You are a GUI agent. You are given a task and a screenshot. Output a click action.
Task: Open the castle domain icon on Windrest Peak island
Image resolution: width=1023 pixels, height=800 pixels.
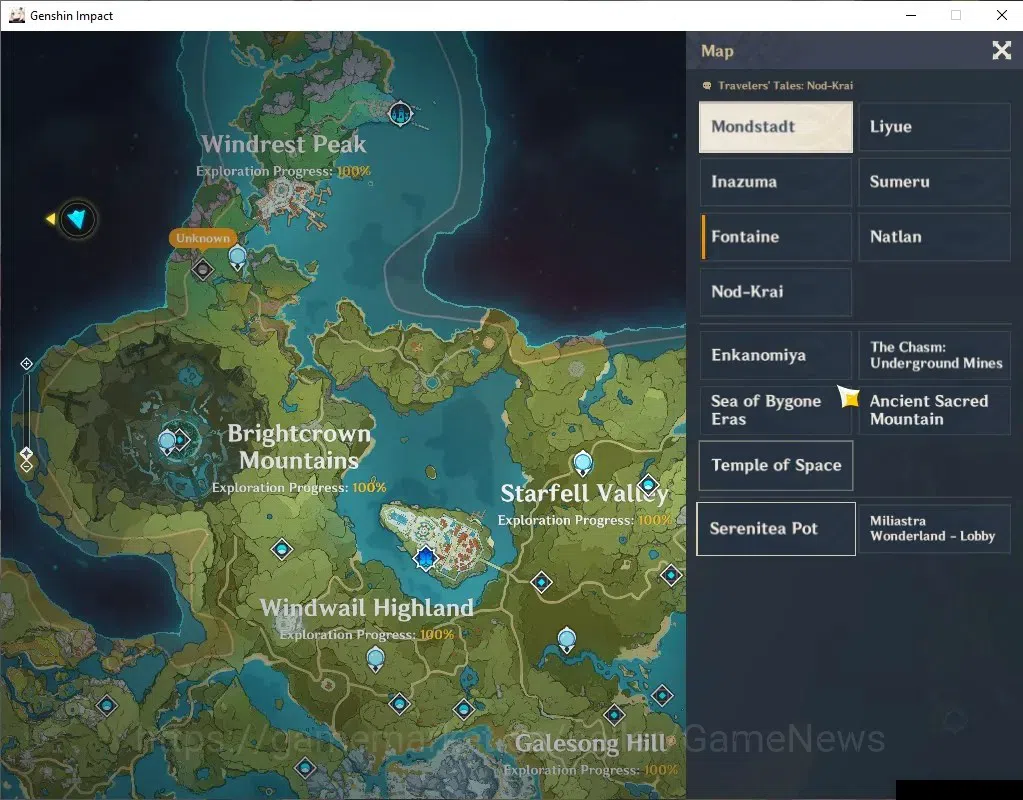pyautogui.click(x=401, y=114)
